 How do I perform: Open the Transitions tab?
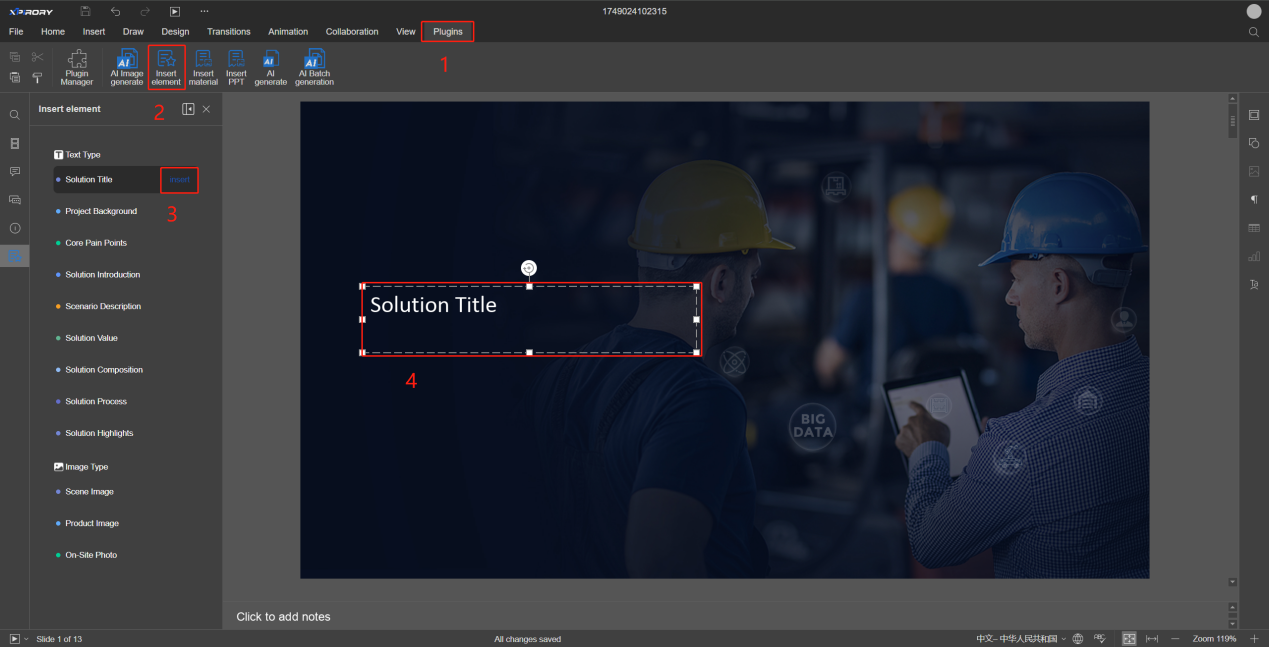coord(228,32)
